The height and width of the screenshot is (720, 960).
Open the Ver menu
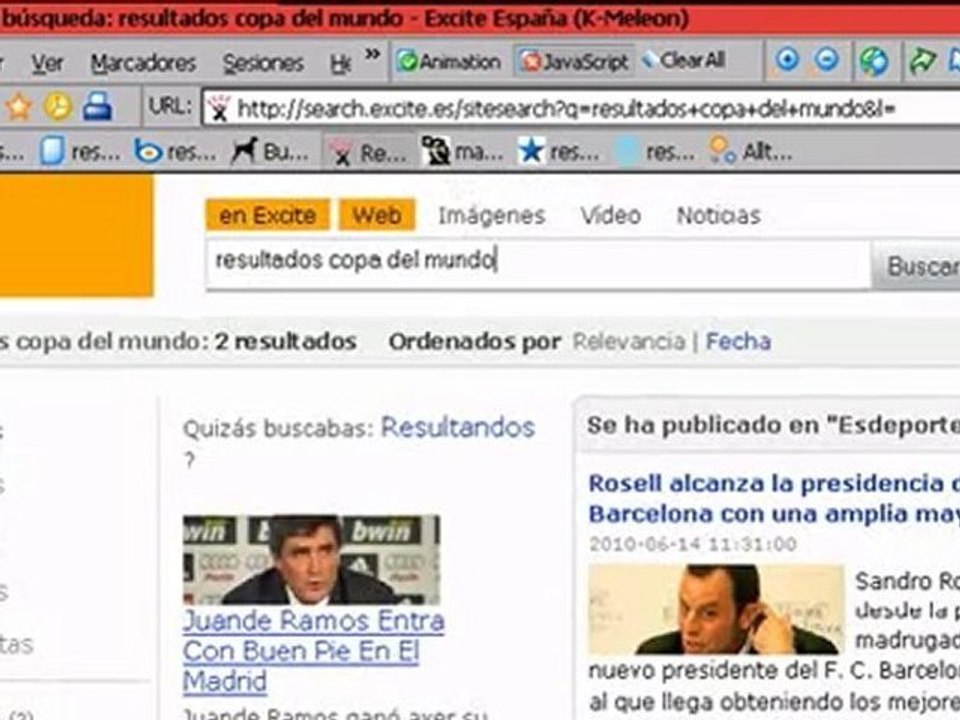click(x=47, y=63)
